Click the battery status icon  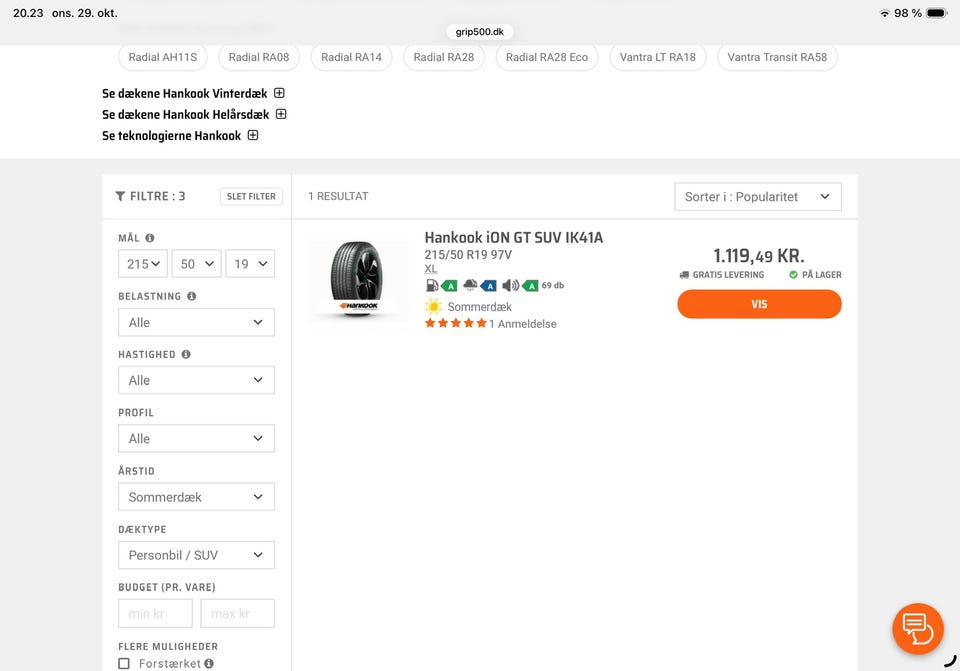[x=937, y=13]
